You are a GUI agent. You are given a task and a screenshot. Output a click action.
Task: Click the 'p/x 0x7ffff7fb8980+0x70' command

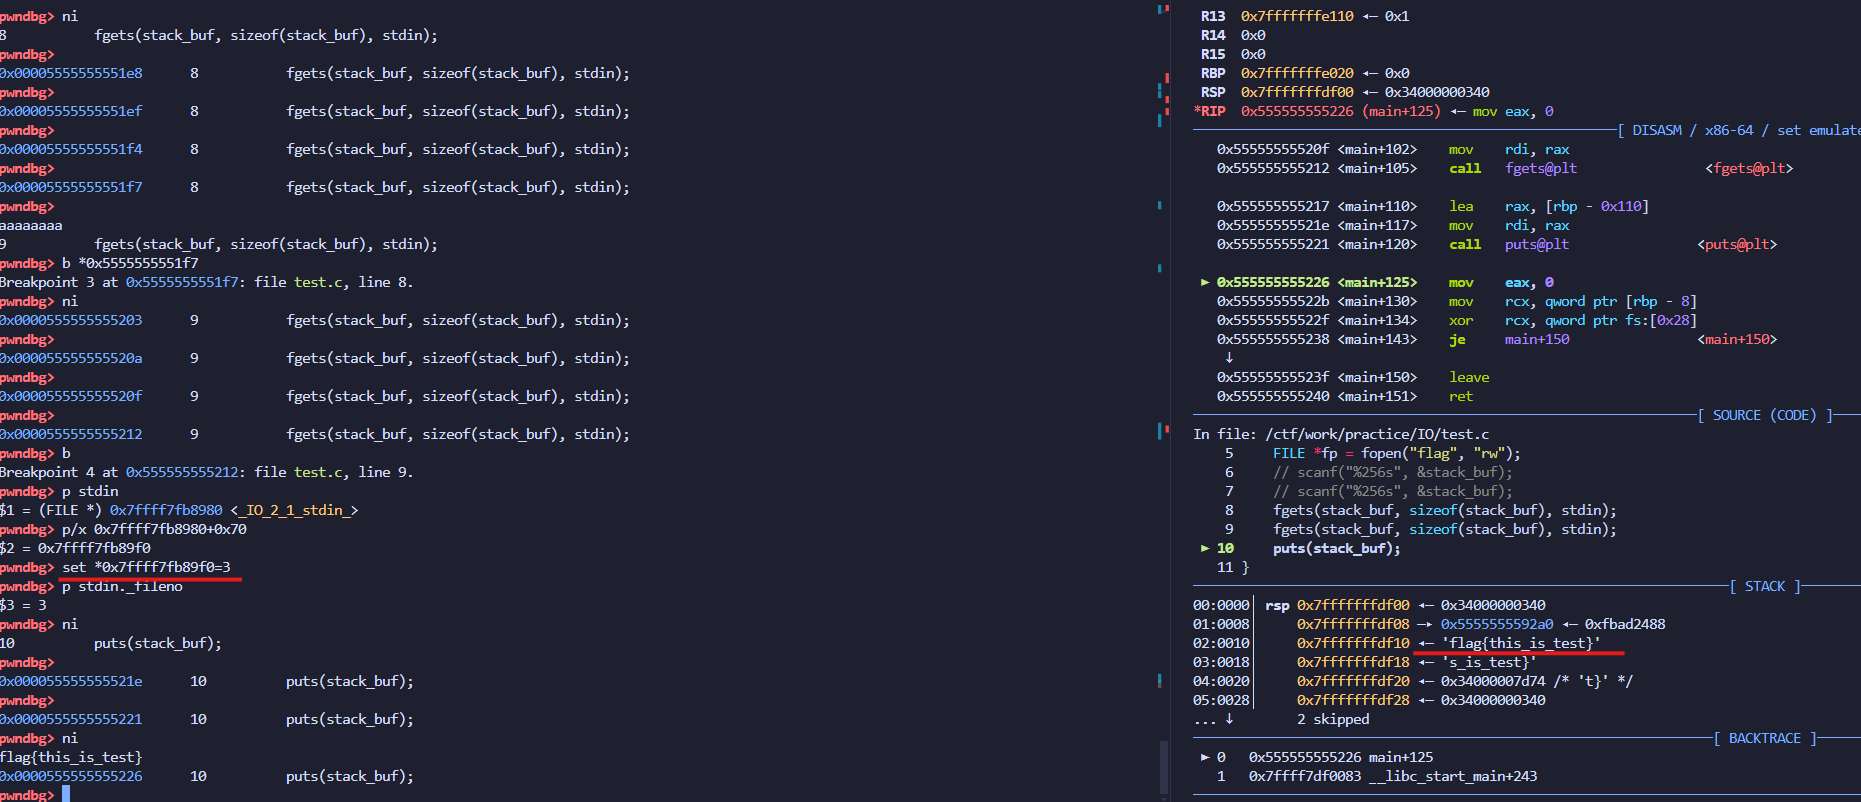point(154,529)
